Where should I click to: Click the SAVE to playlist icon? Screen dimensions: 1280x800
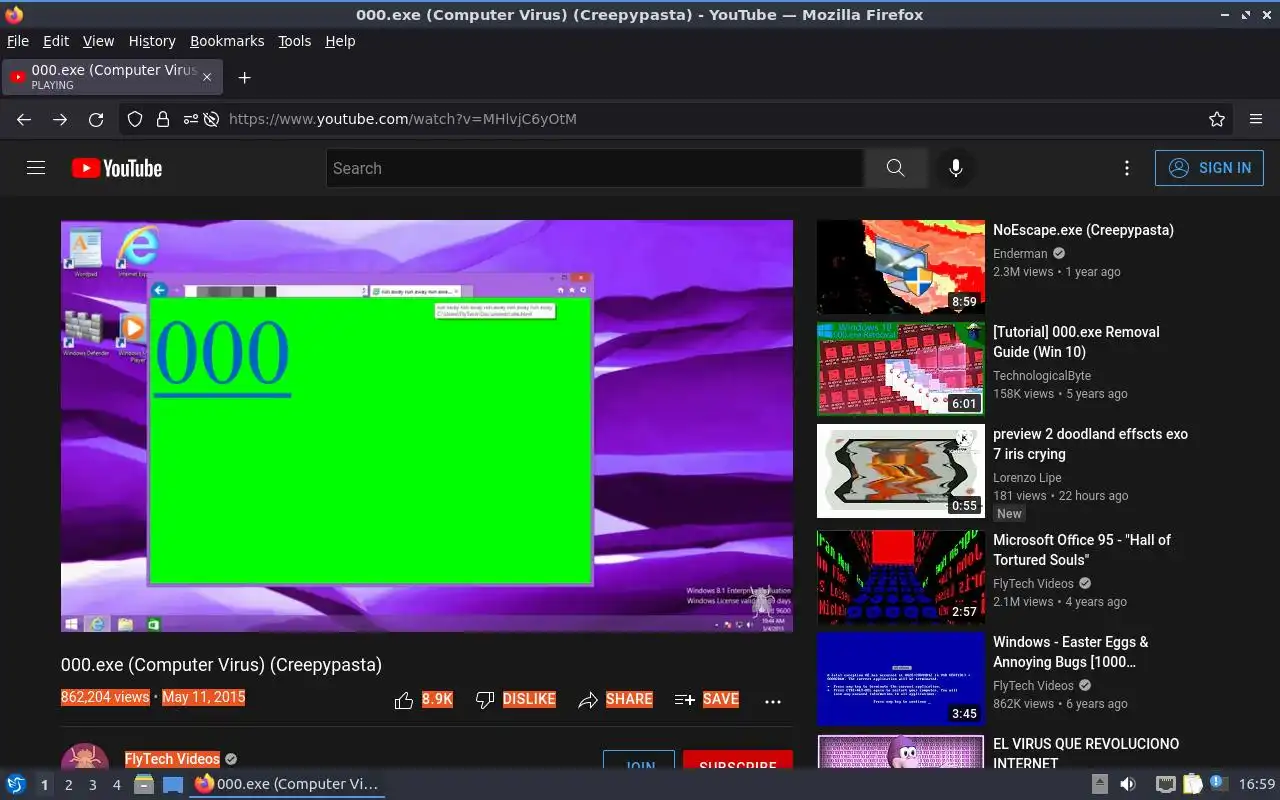[x=685, y=701]
